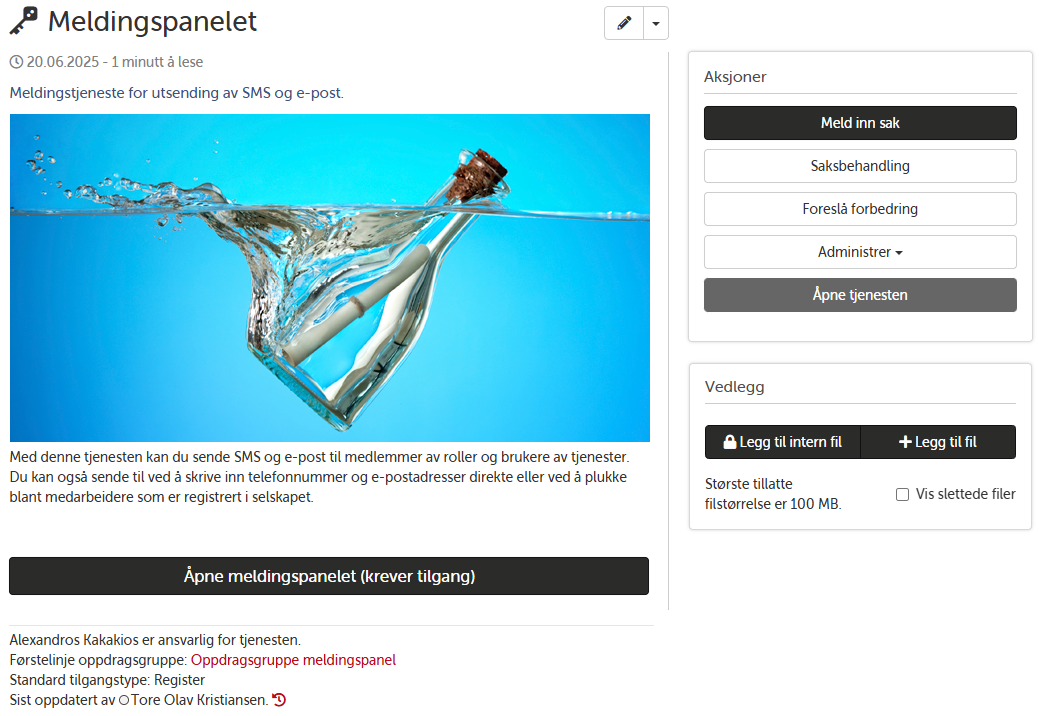Click the message-in-a-bottle image
Viewport: 1039px width, 716px height.
tap(329, 278)
